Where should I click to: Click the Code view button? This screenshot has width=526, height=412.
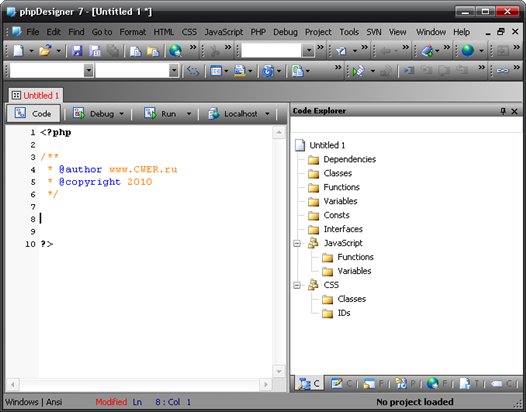33,114
